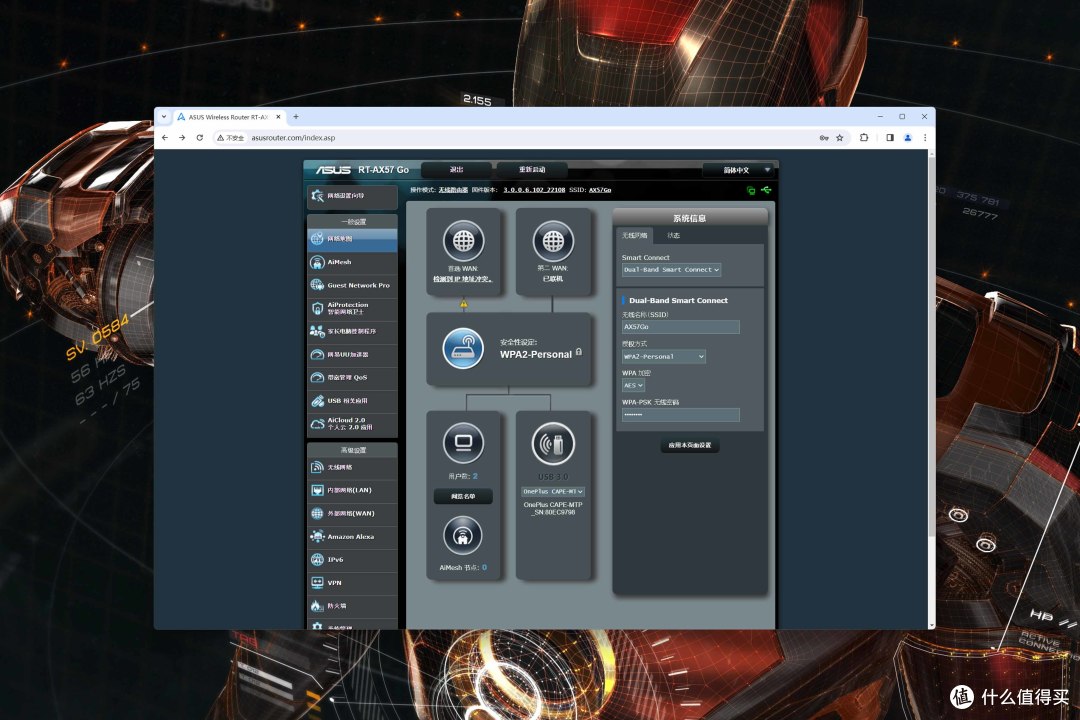Toggle Chrome side panel icon

(x=890, y=138)
